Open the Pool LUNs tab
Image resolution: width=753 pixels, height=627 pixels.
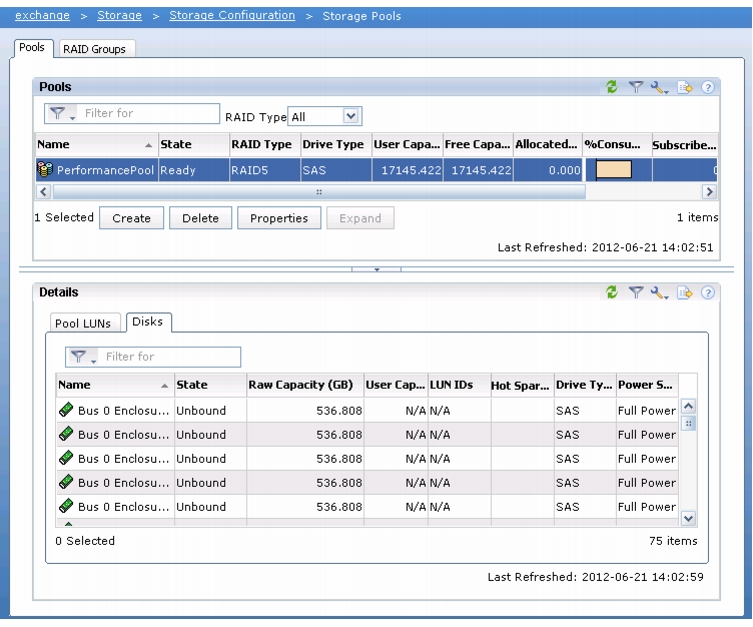tap(83, 323)
